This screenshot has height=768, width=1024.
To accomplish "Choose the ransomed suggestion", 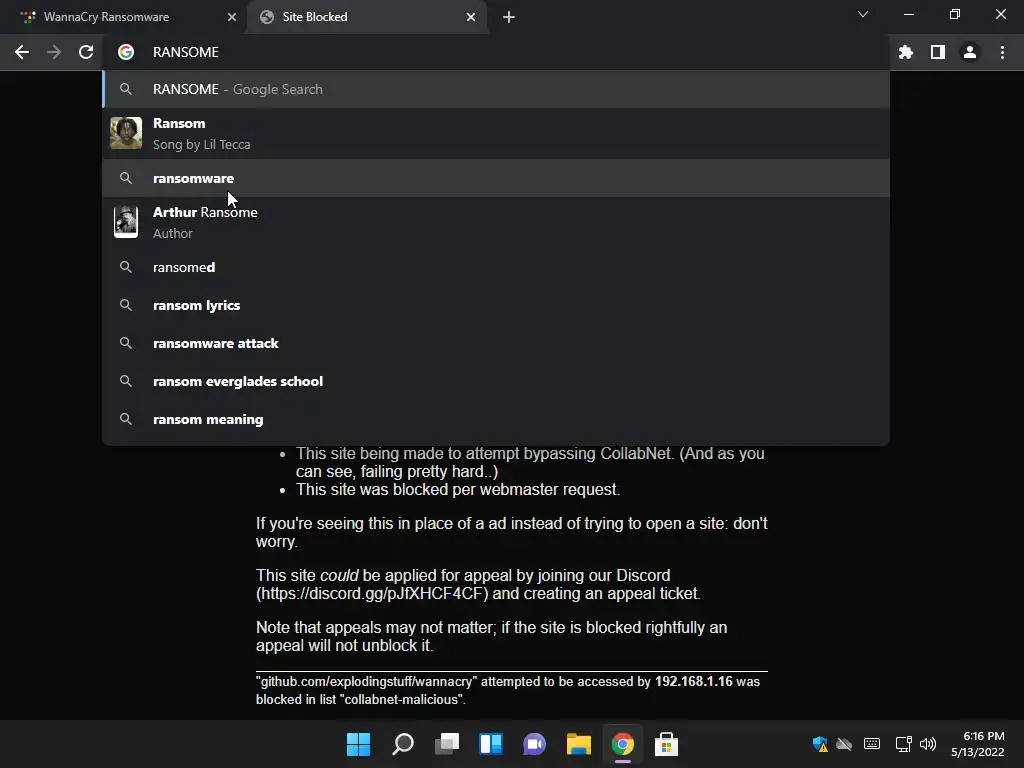I will tap(496, 267).
